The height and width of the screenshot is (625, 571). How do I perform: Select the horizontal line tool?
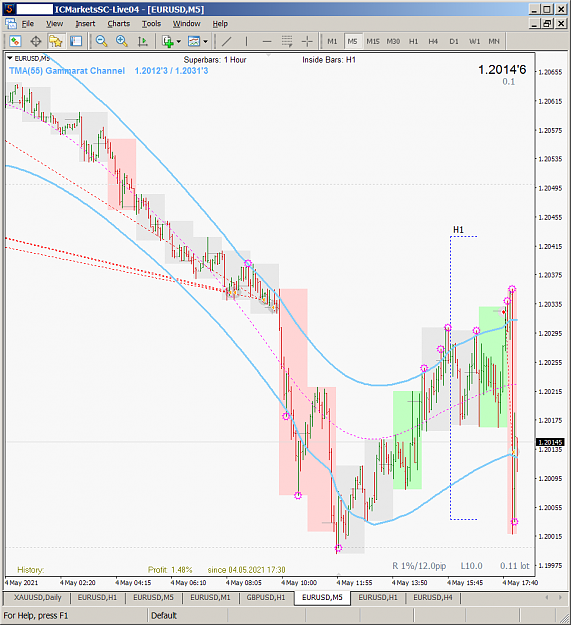tap(267, 41)
